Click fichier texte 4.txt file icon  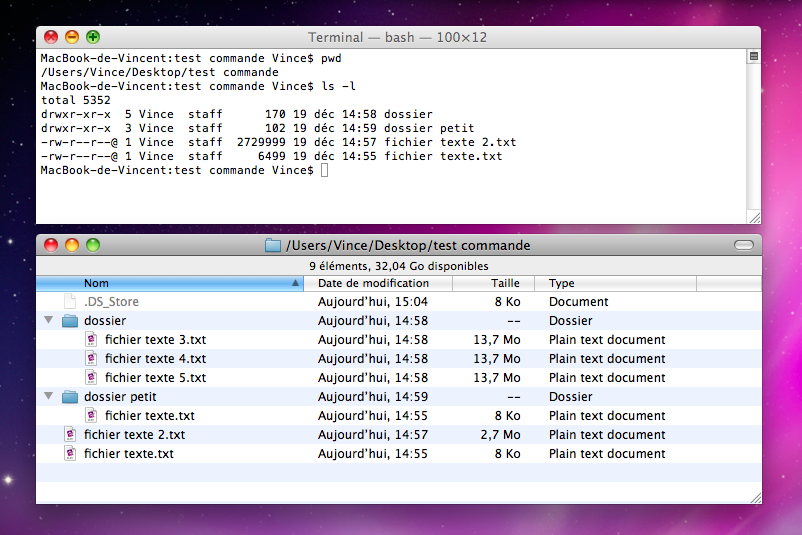[x=91, y=359]
